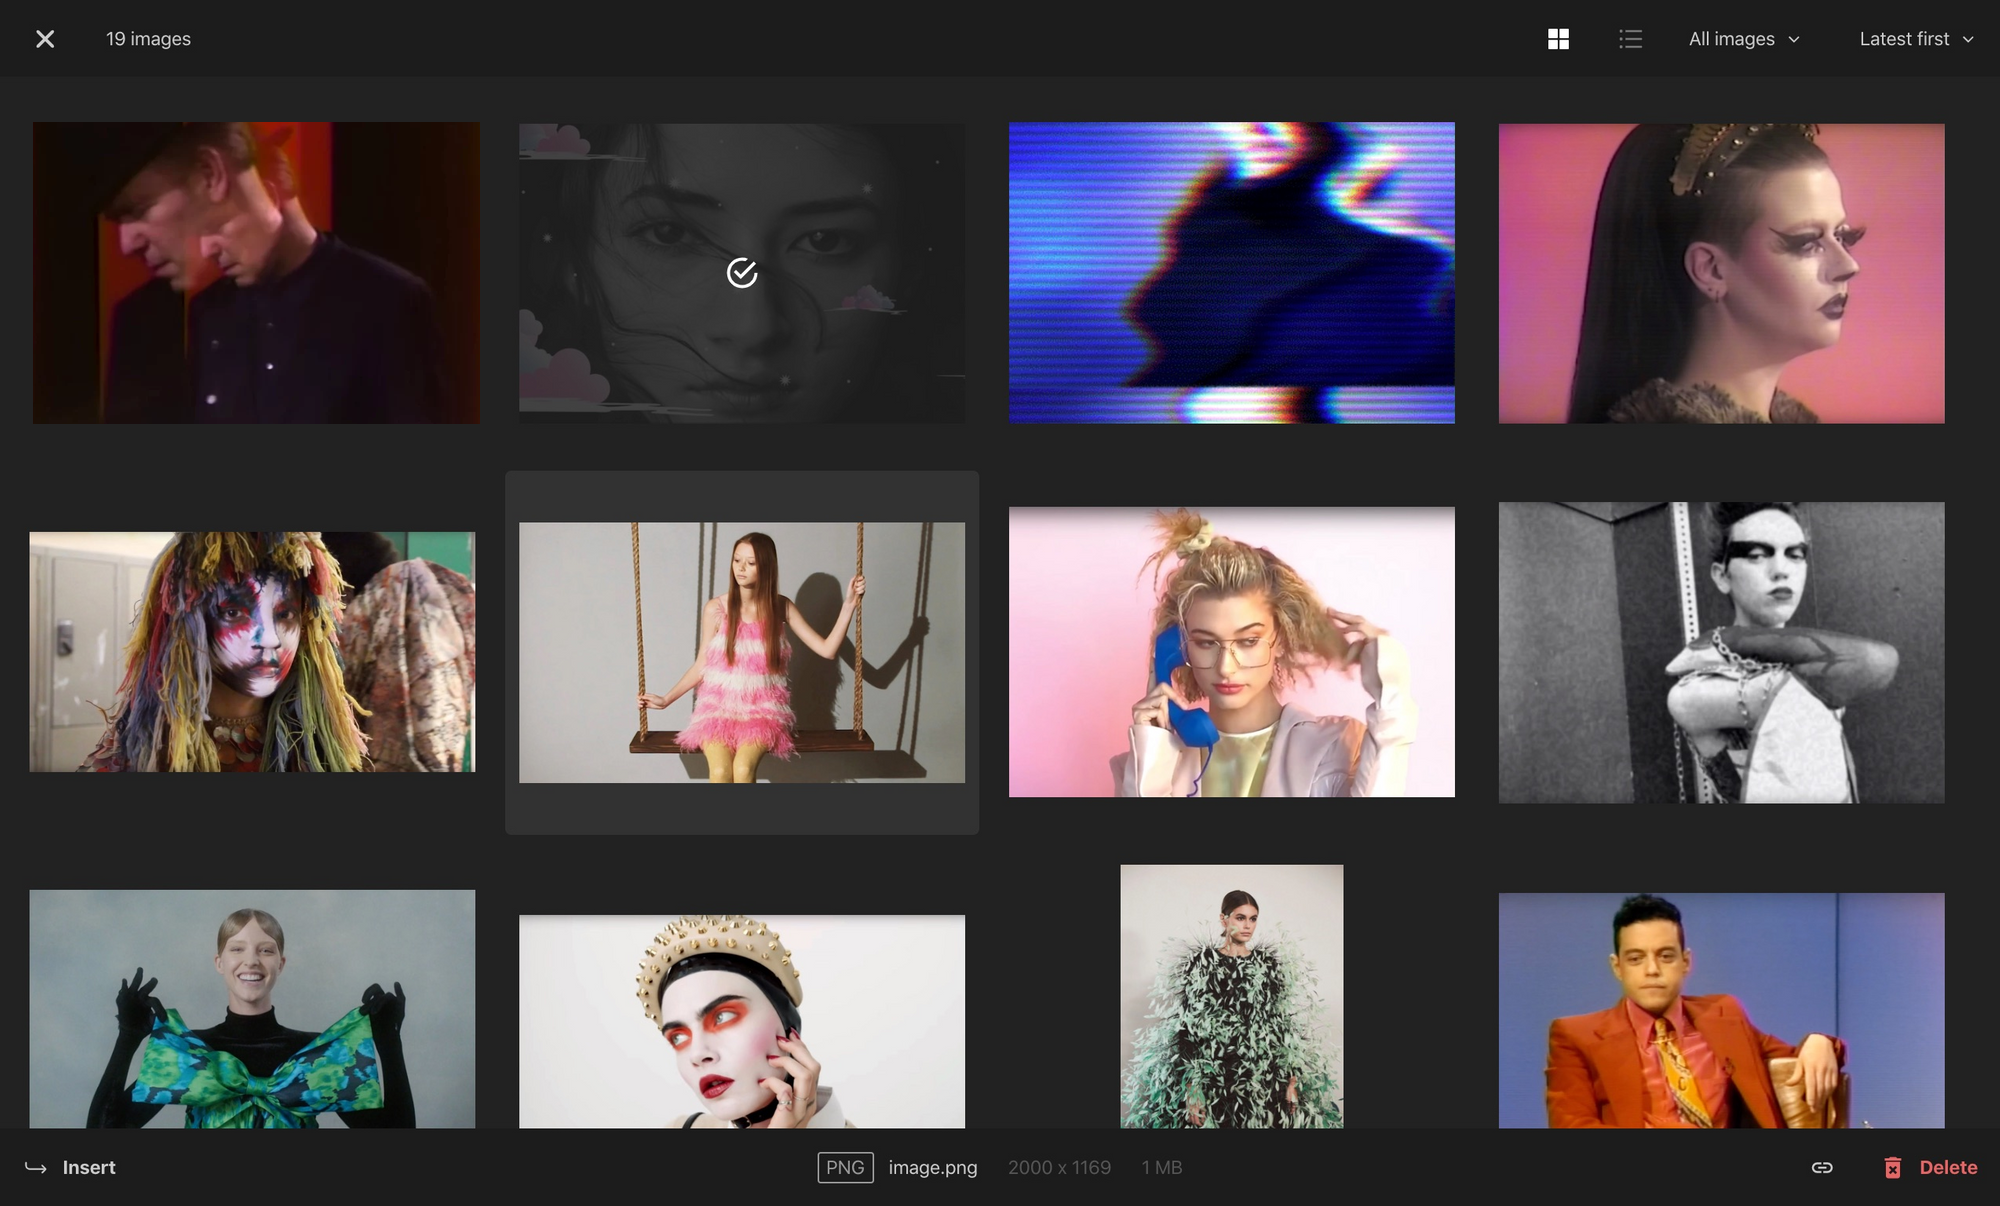Select woman with blue telephone thumbnail
Viewport: 2000px width, 1206px height.
[1232, 652]
